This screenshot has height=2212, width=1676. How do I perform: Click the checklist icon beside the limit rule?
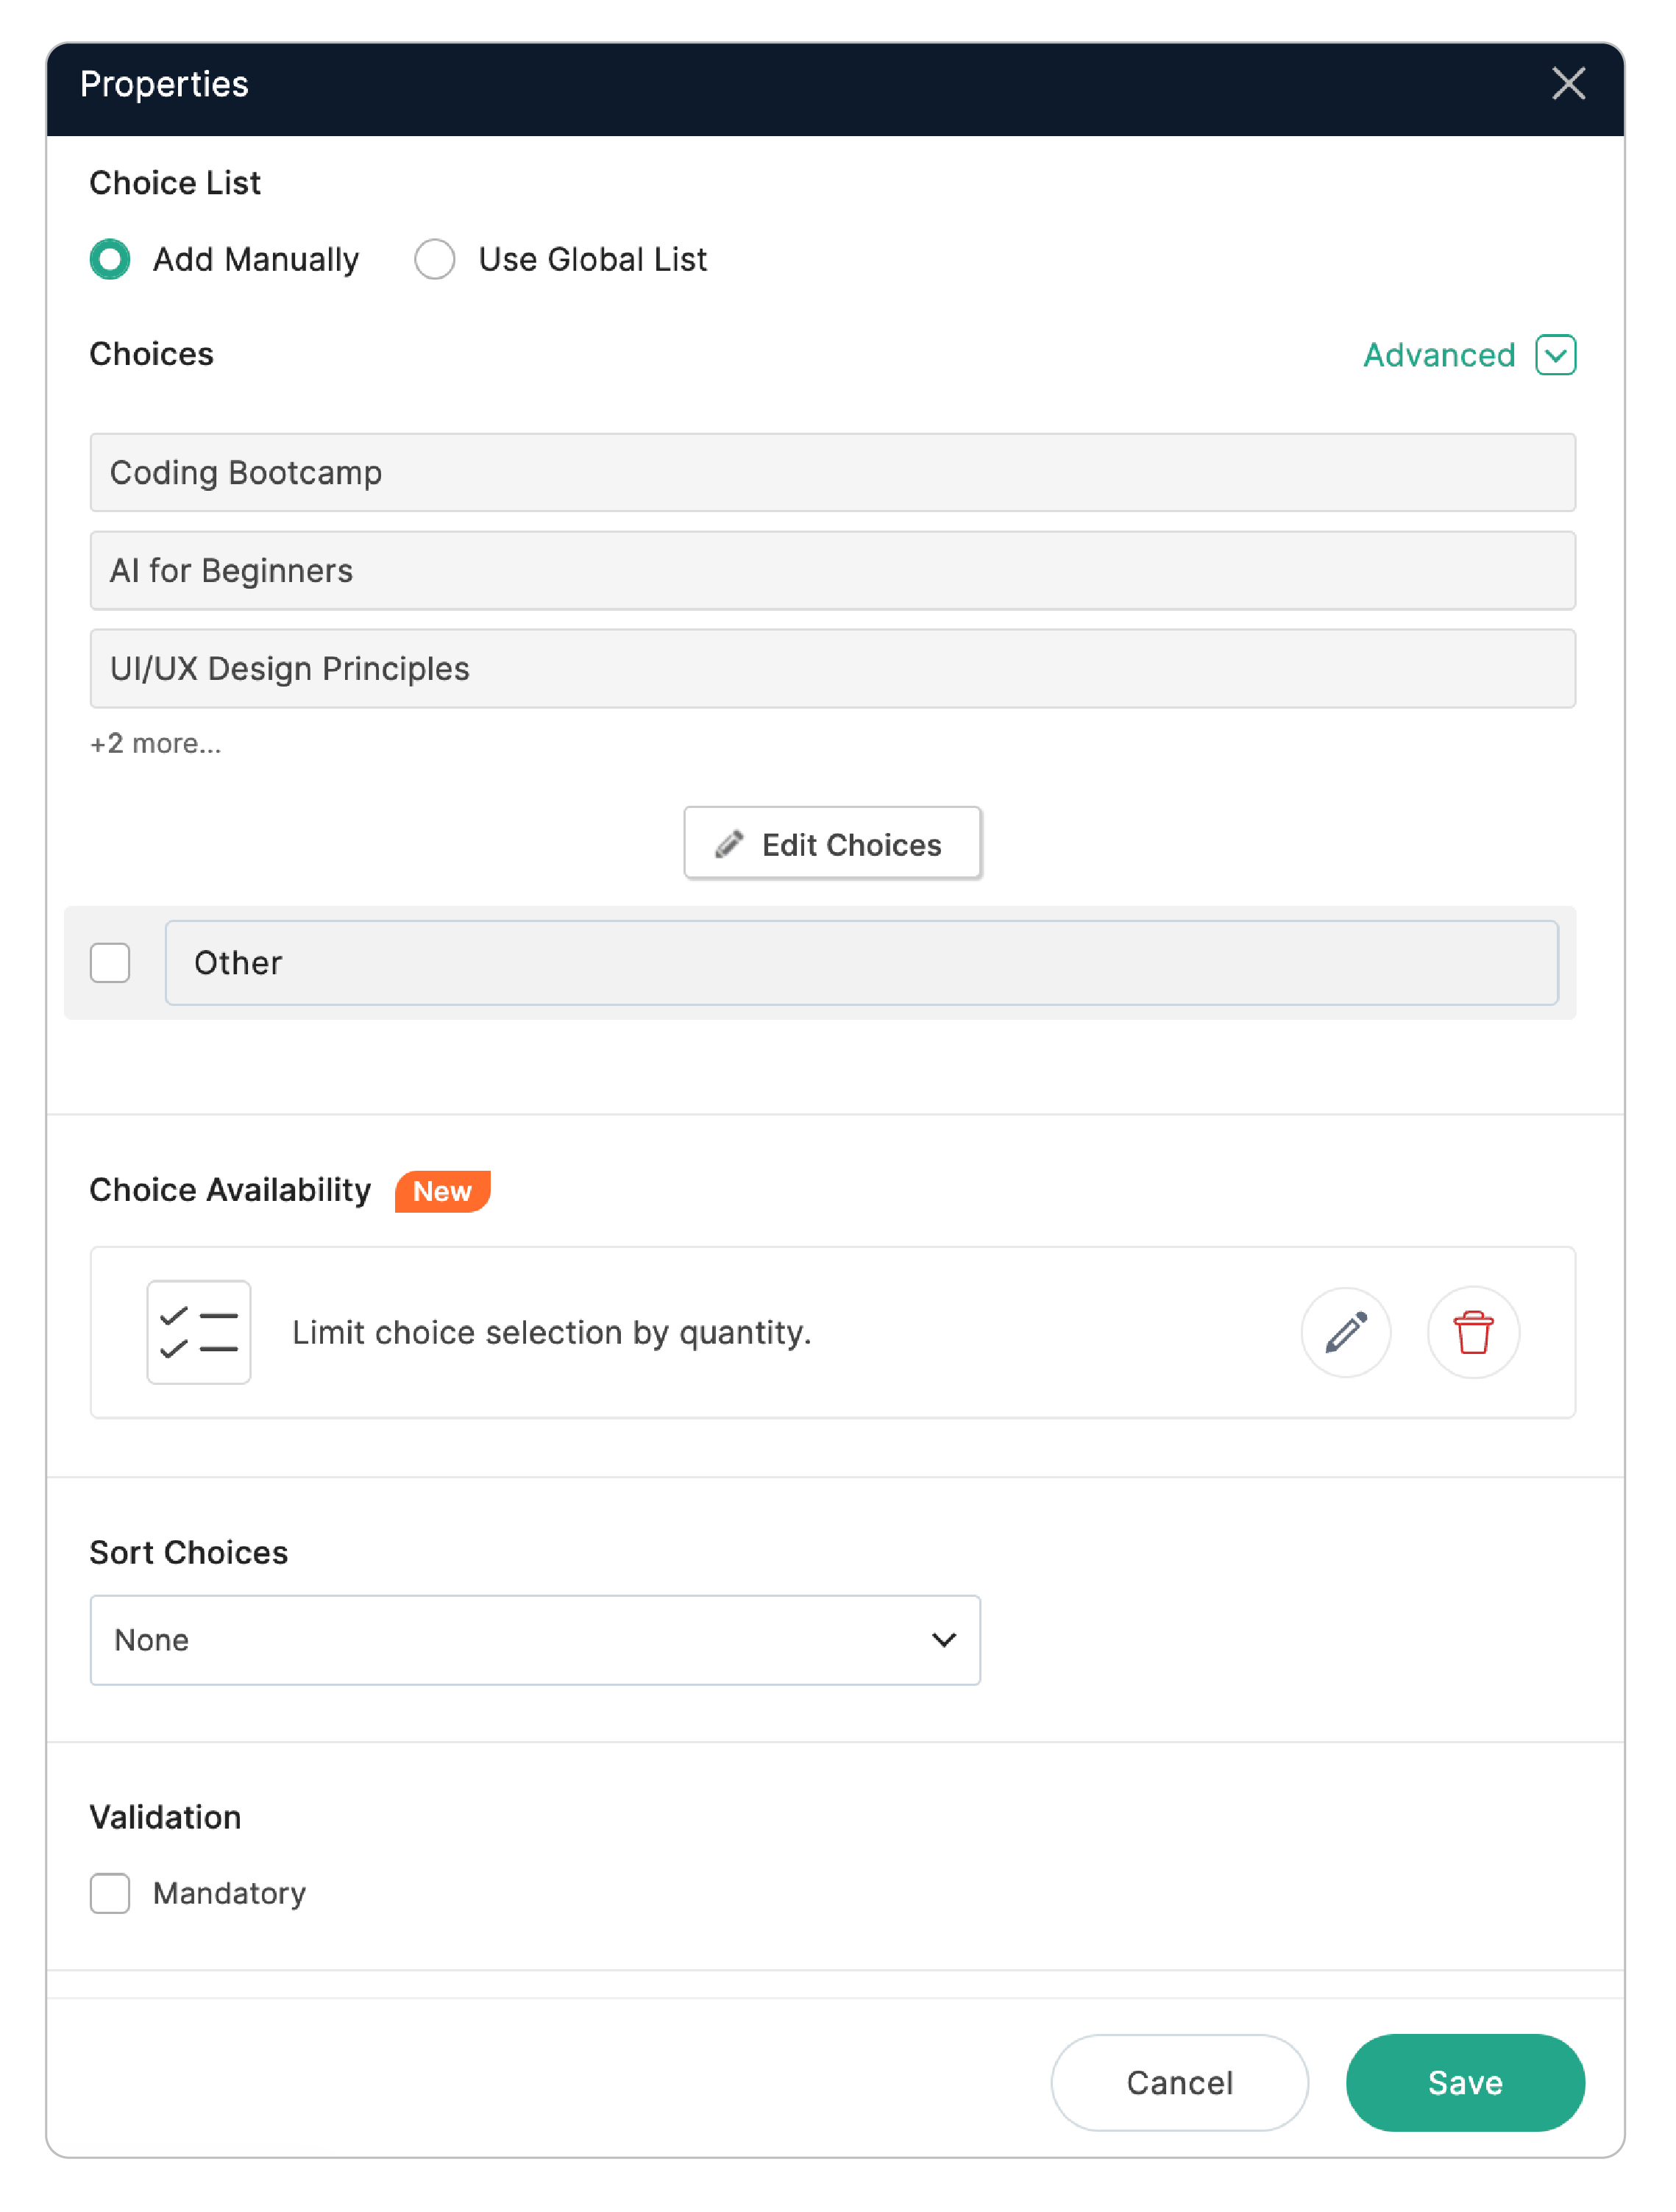point(198,1332)
